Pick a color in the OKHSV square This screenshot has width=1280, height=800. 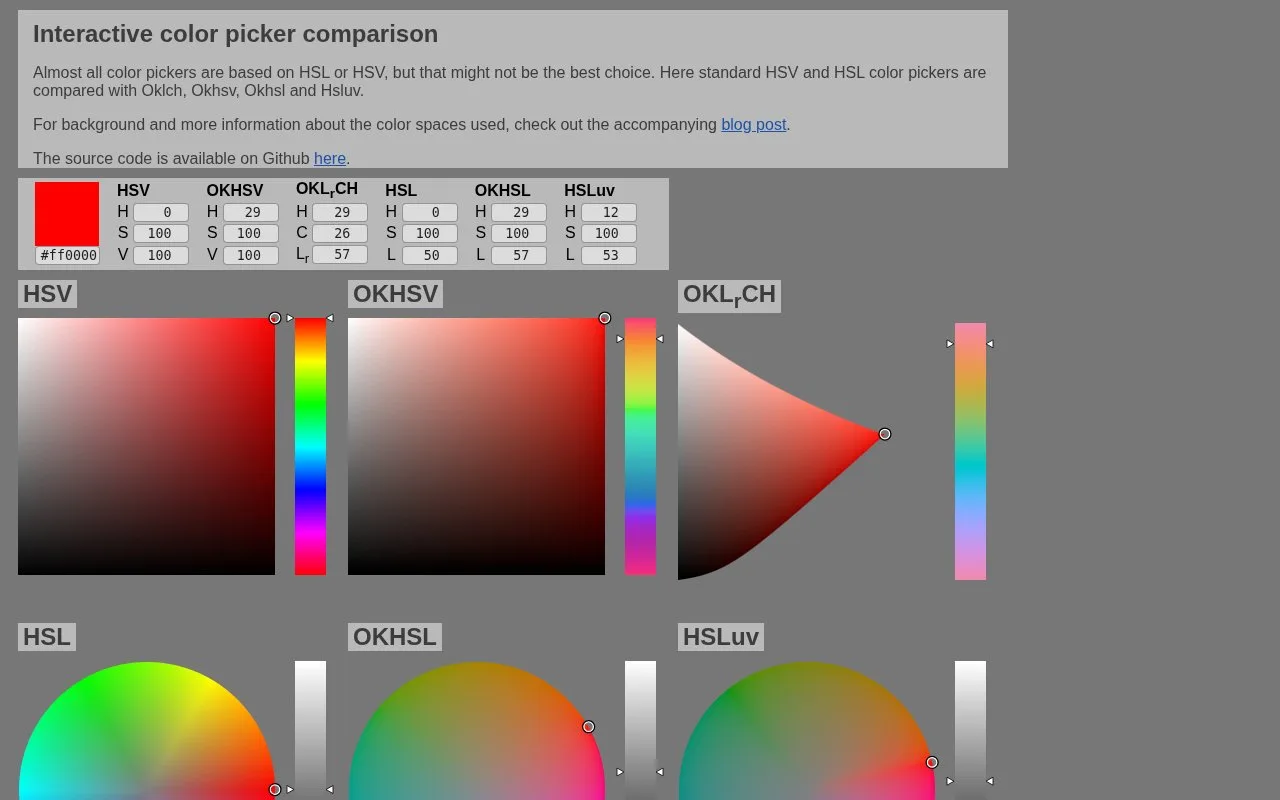[476, 446]
